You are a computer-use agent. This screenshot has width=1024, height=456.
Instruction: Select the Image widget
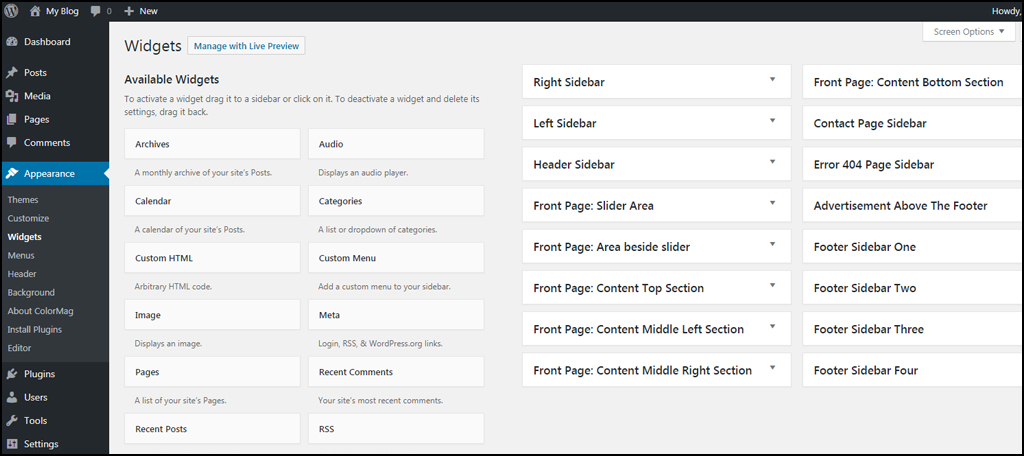click(212, 314)
